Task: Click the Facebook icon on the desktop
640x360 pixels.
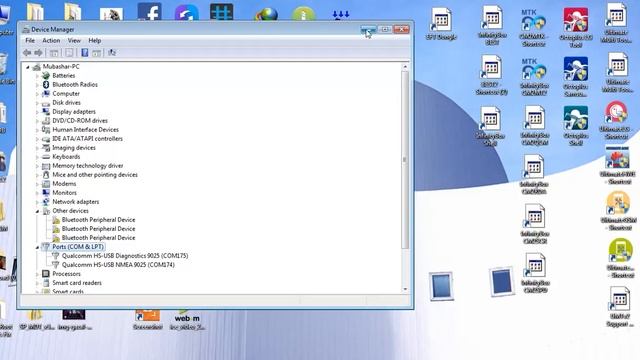Action: click(149, 11)
